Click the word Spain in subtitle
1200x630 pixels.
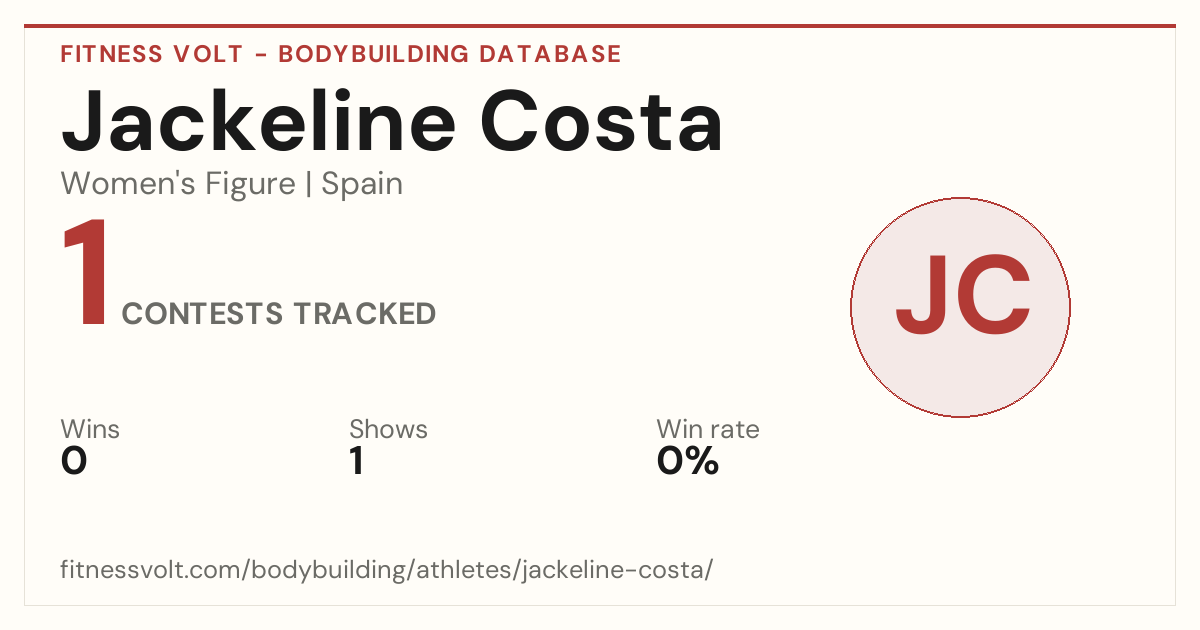point(362,184)
